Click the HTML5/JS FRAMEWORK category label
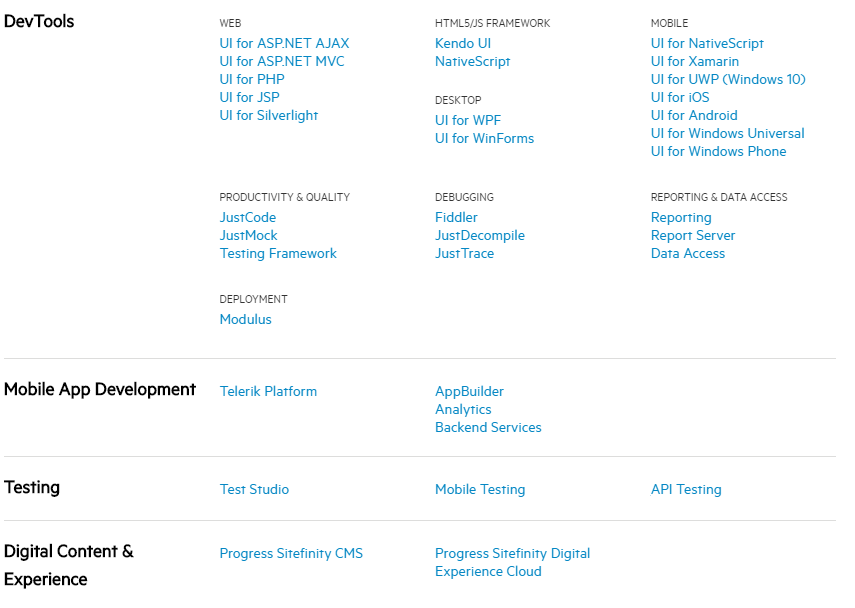The image size is (855, 608). coord(492,23)
